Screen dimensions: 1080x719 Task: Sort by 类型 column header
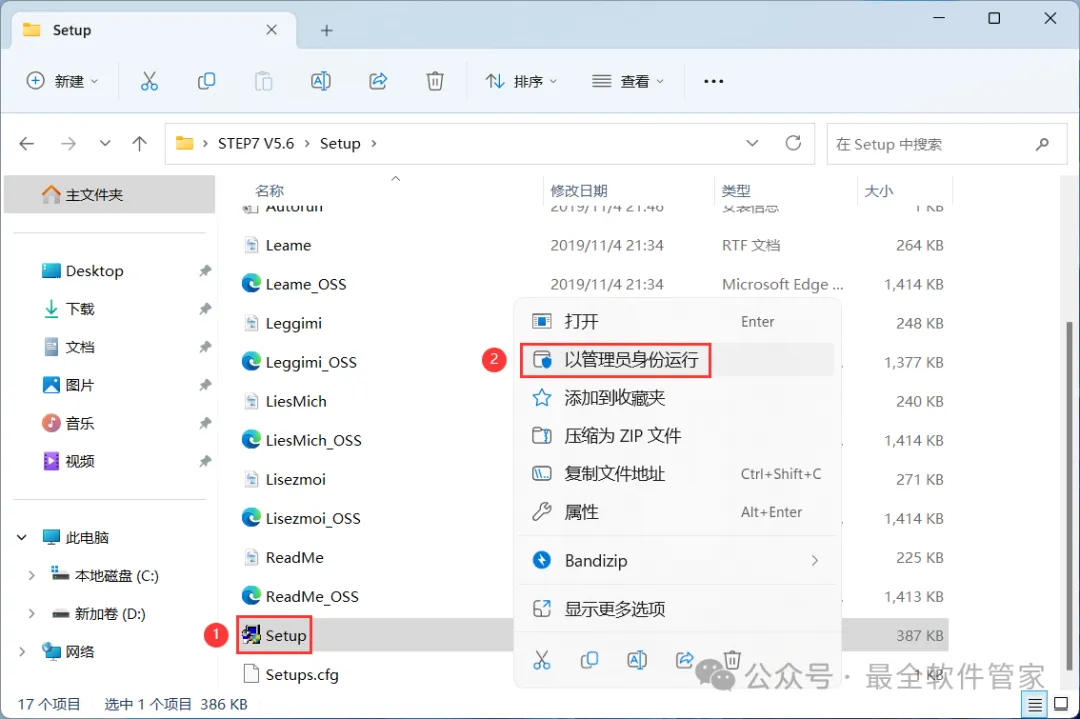tap(736, 191)
